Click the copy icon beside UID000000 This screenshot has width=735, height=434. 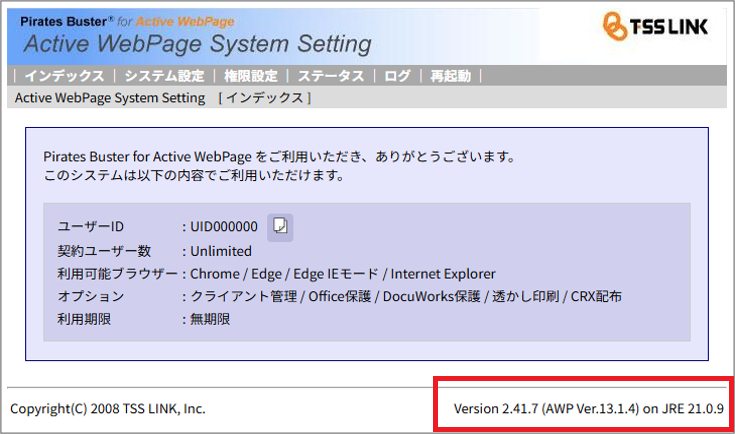[281, 226]
